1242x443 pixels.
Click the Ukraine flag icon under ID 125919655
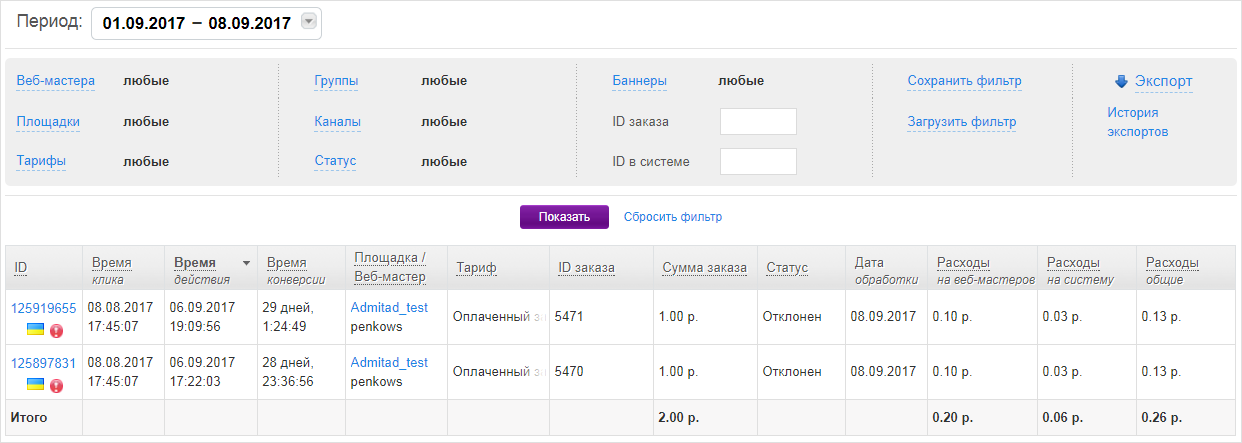pos(35,329)
